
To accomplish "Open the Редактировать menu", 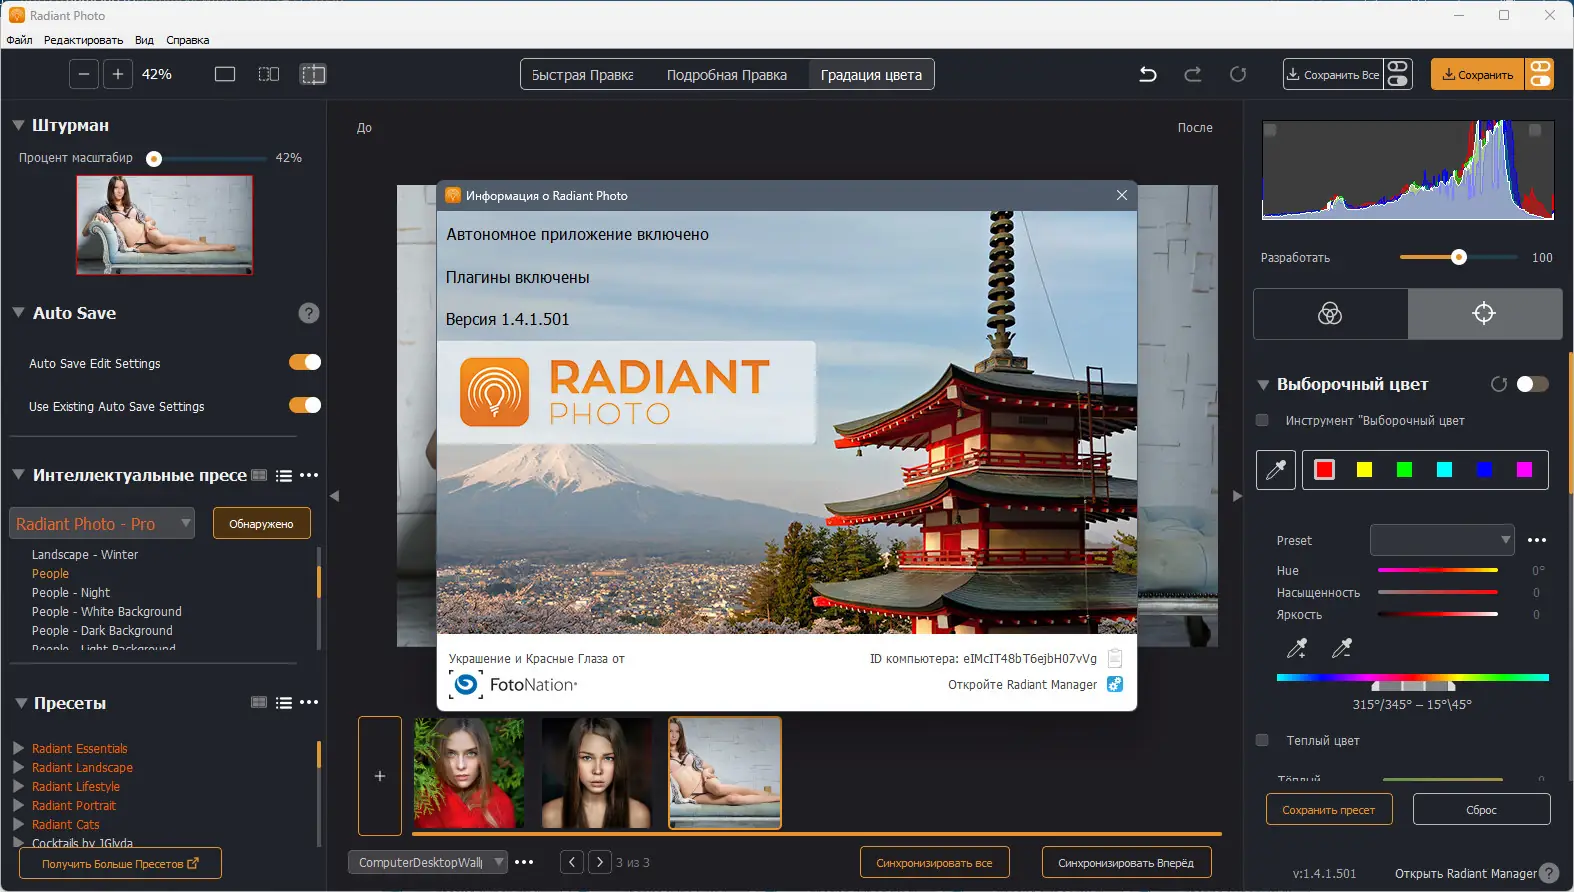I will pyautogui.click(x=83, y=40).
